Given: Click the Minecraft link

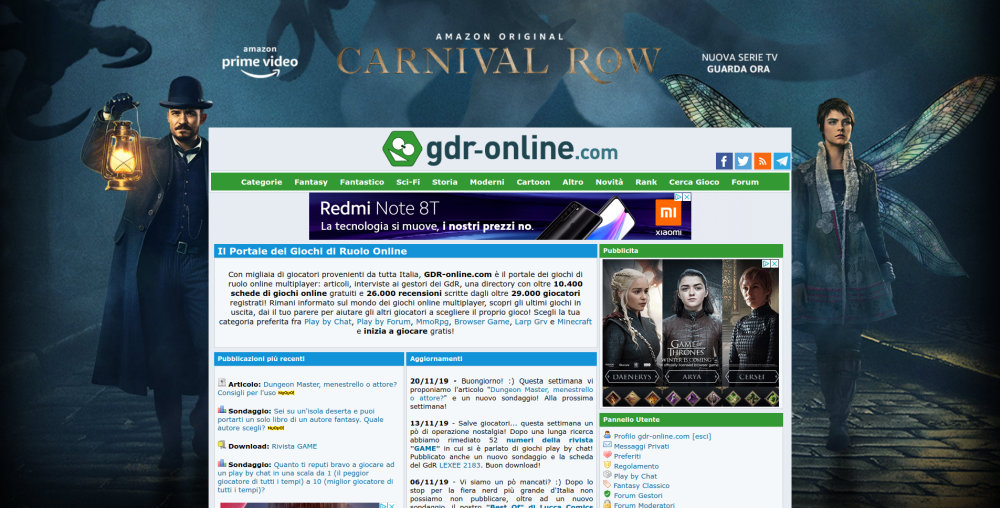Looking at the screenshot, I should pyautogui.click(x=575, y=322).
